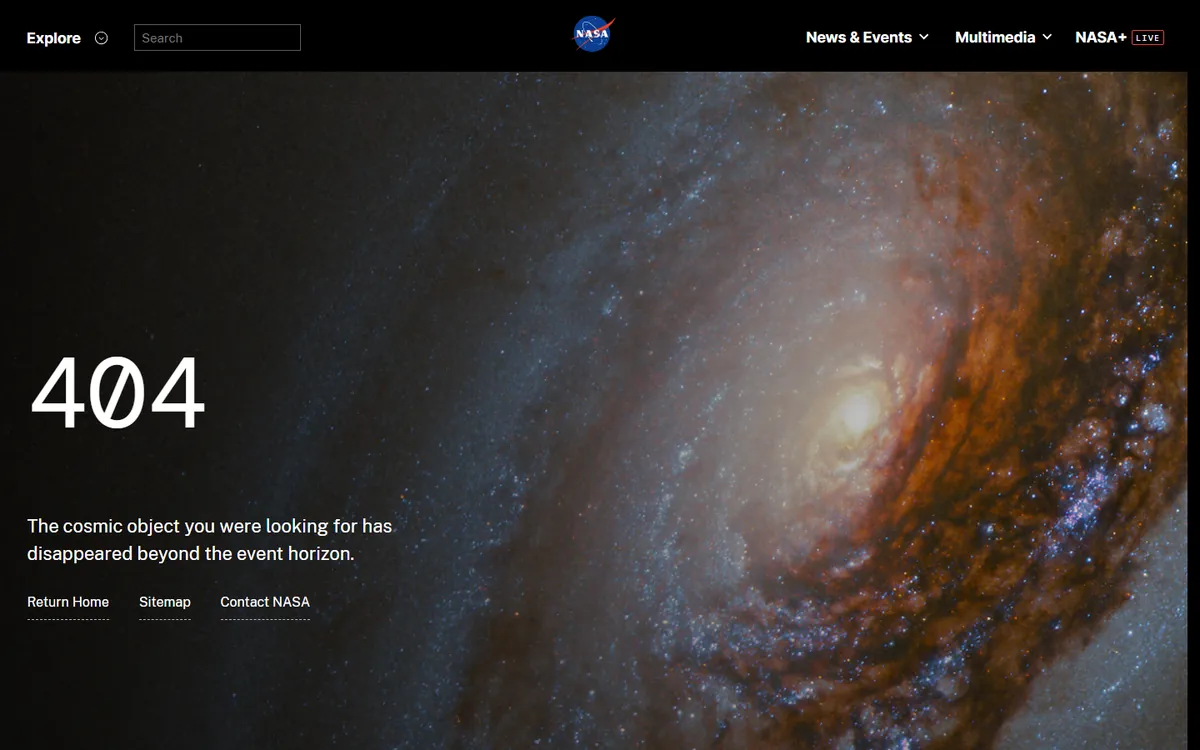Viewport: 1200px width, 750px height.
Task: Expand the Multimedia chevron arrow
Action: click(x=1047, y=37)
